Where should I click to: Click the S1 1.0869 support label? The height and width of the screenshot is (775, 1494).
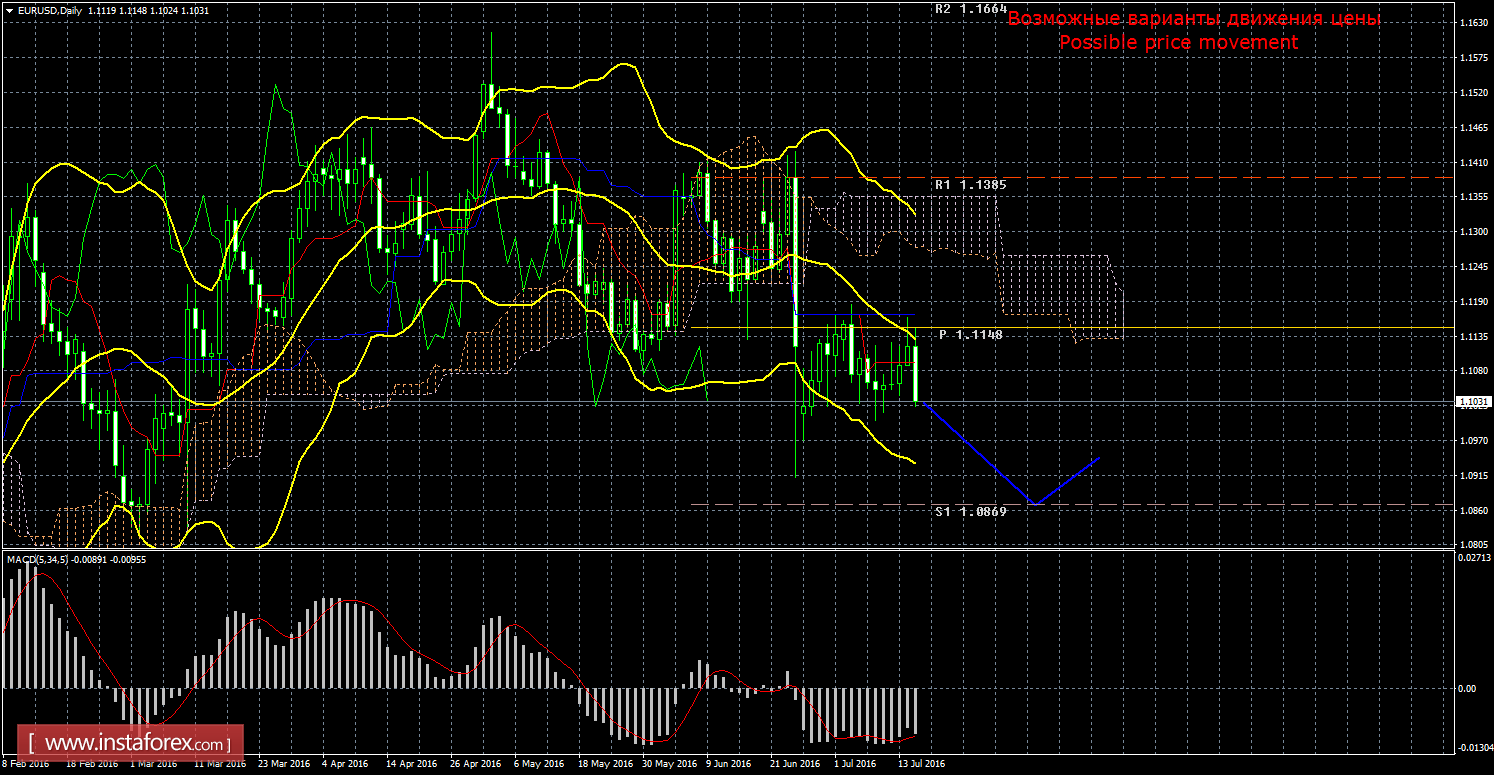pyautogui.click(x=970, y=511)
